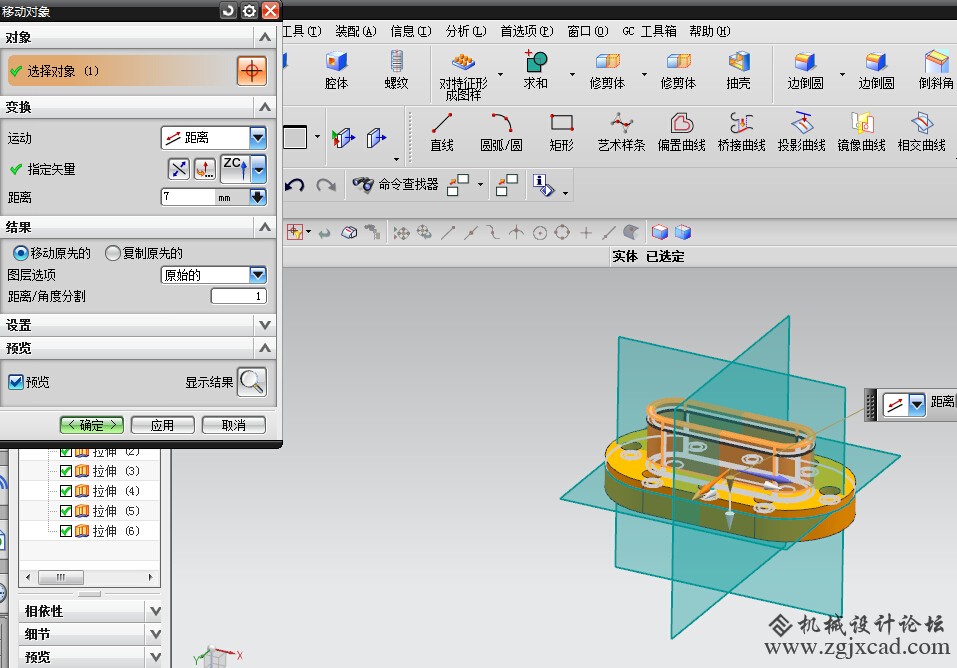This screenshot has width=957, height=668.
Task: Click the 显示结果 magnifier button
Action: click(251, 382)
